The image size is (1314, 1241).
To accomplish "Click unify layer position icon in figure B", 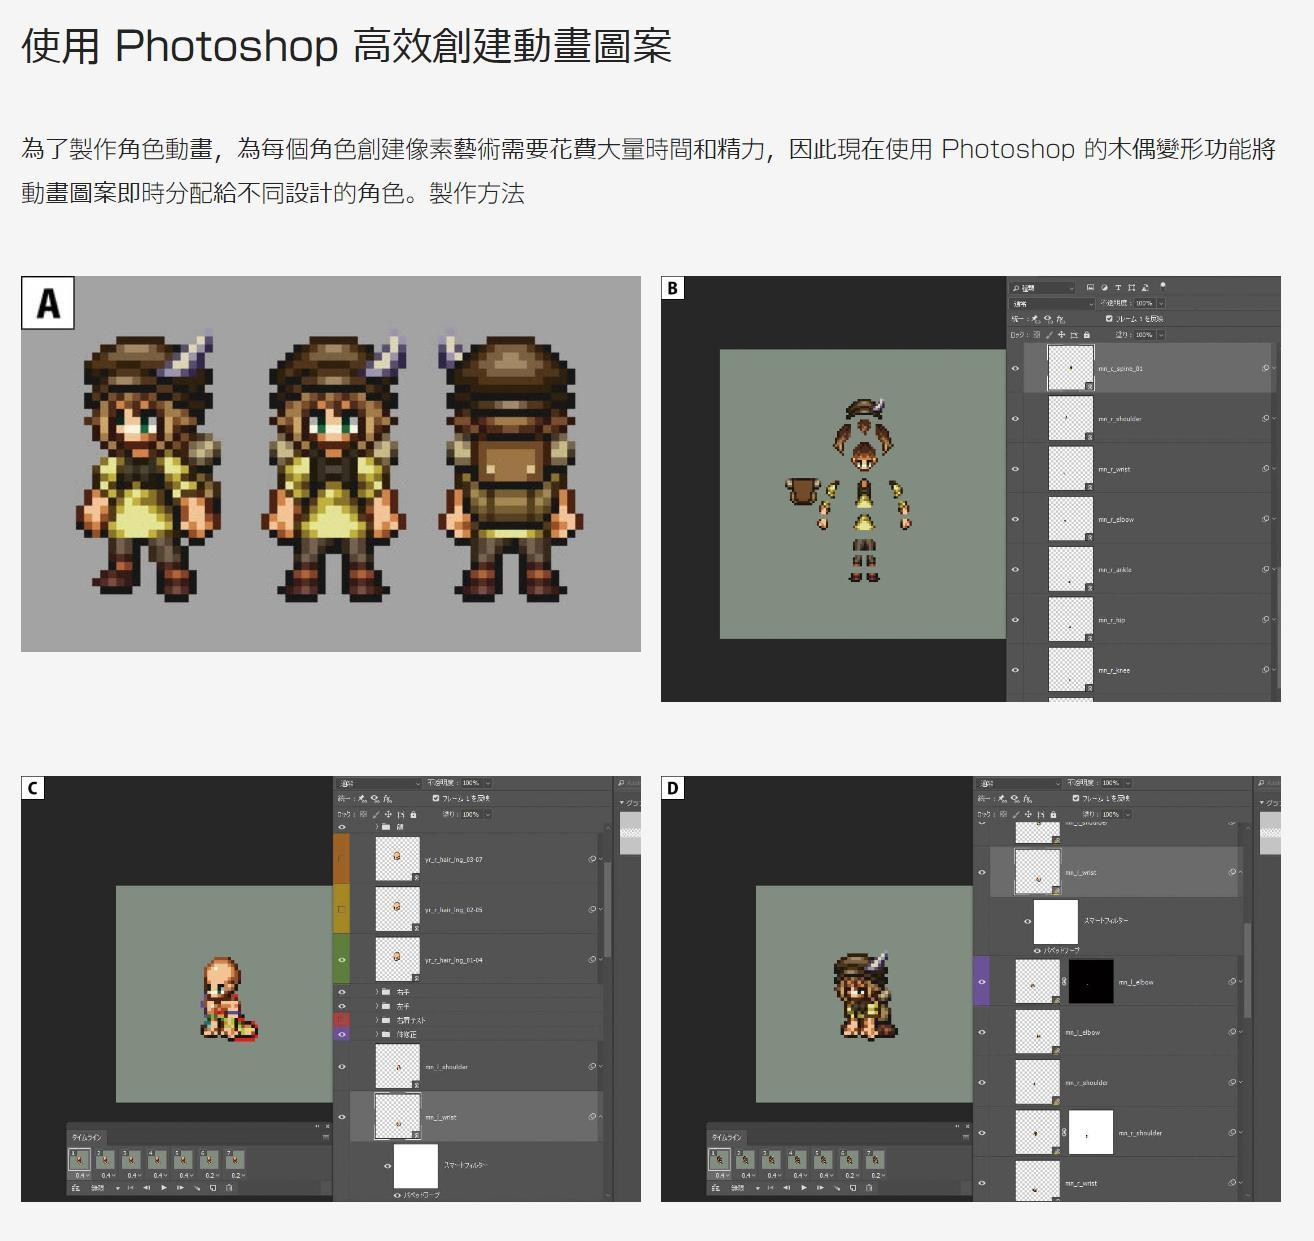I will [x=1034, y=319].
